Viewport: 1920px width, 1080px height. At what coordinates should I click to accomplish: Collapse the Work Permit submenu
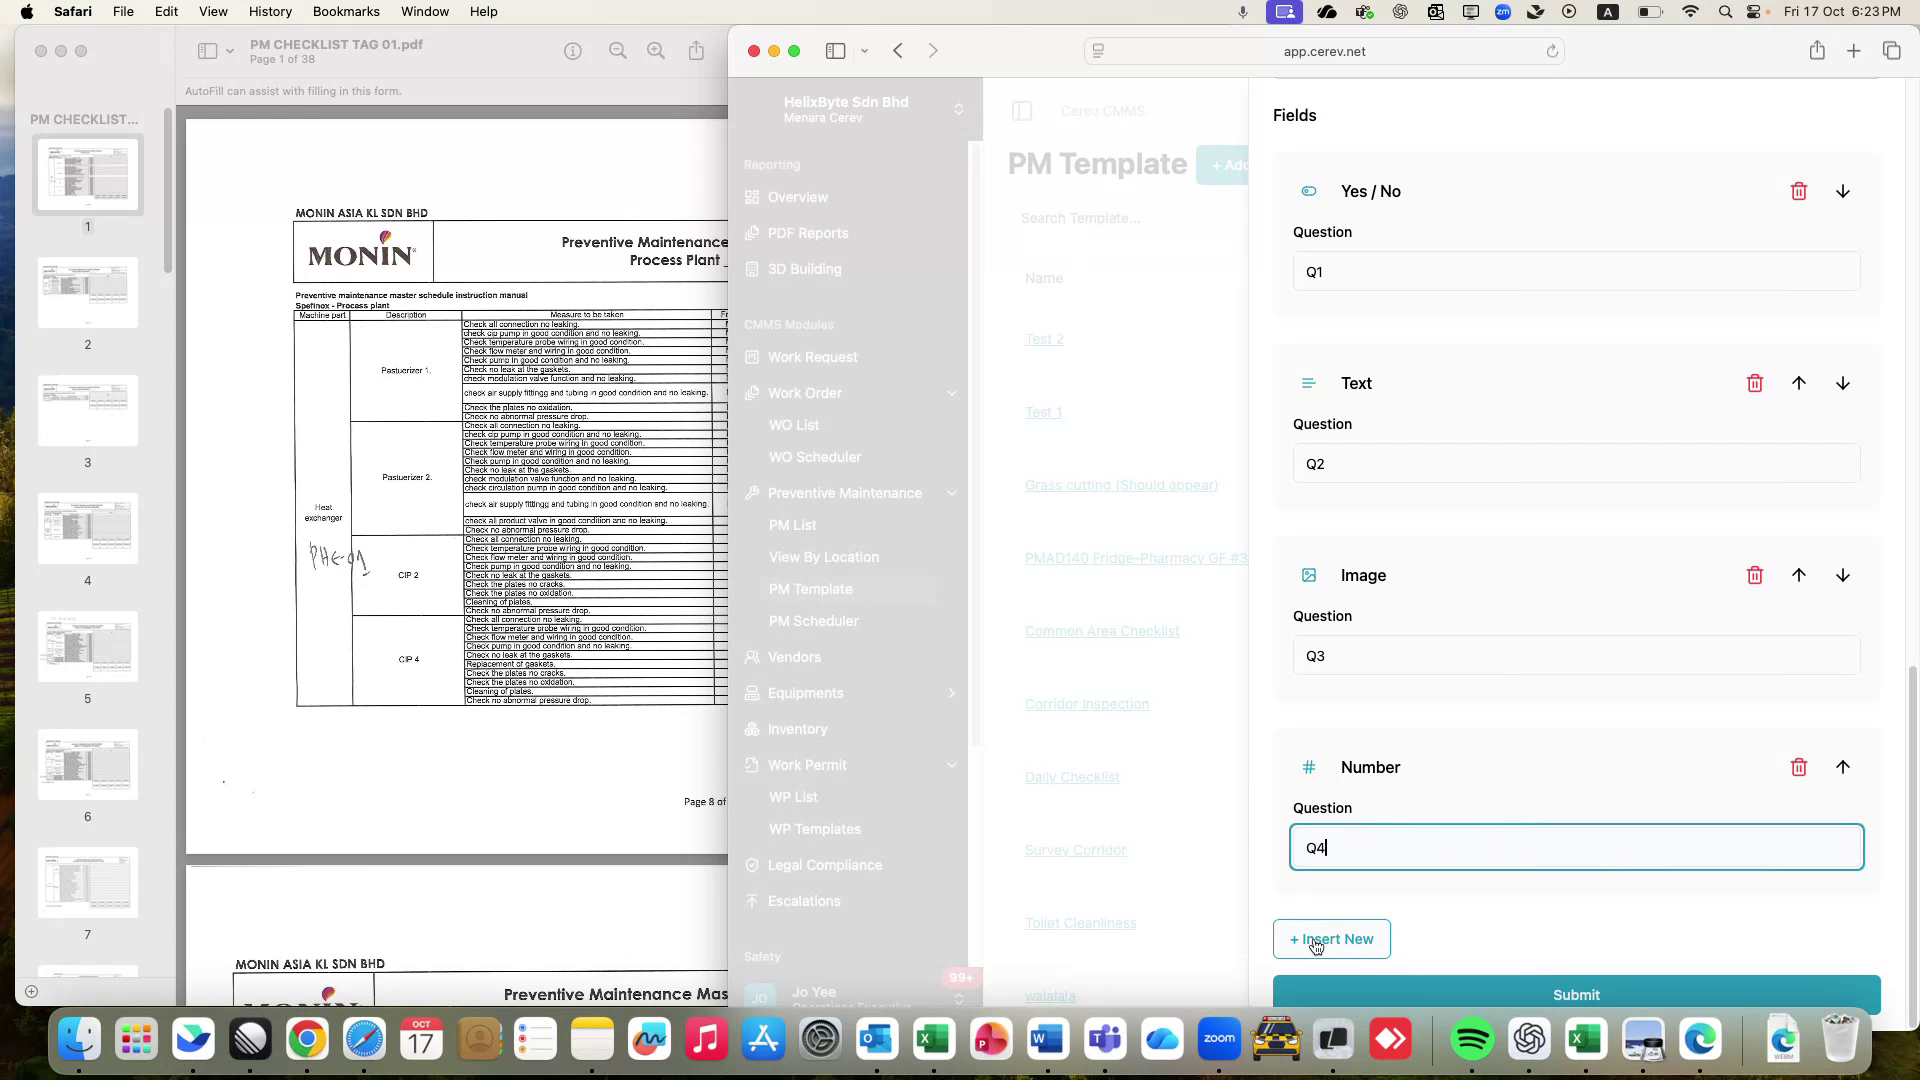click(x=952, y=765)
